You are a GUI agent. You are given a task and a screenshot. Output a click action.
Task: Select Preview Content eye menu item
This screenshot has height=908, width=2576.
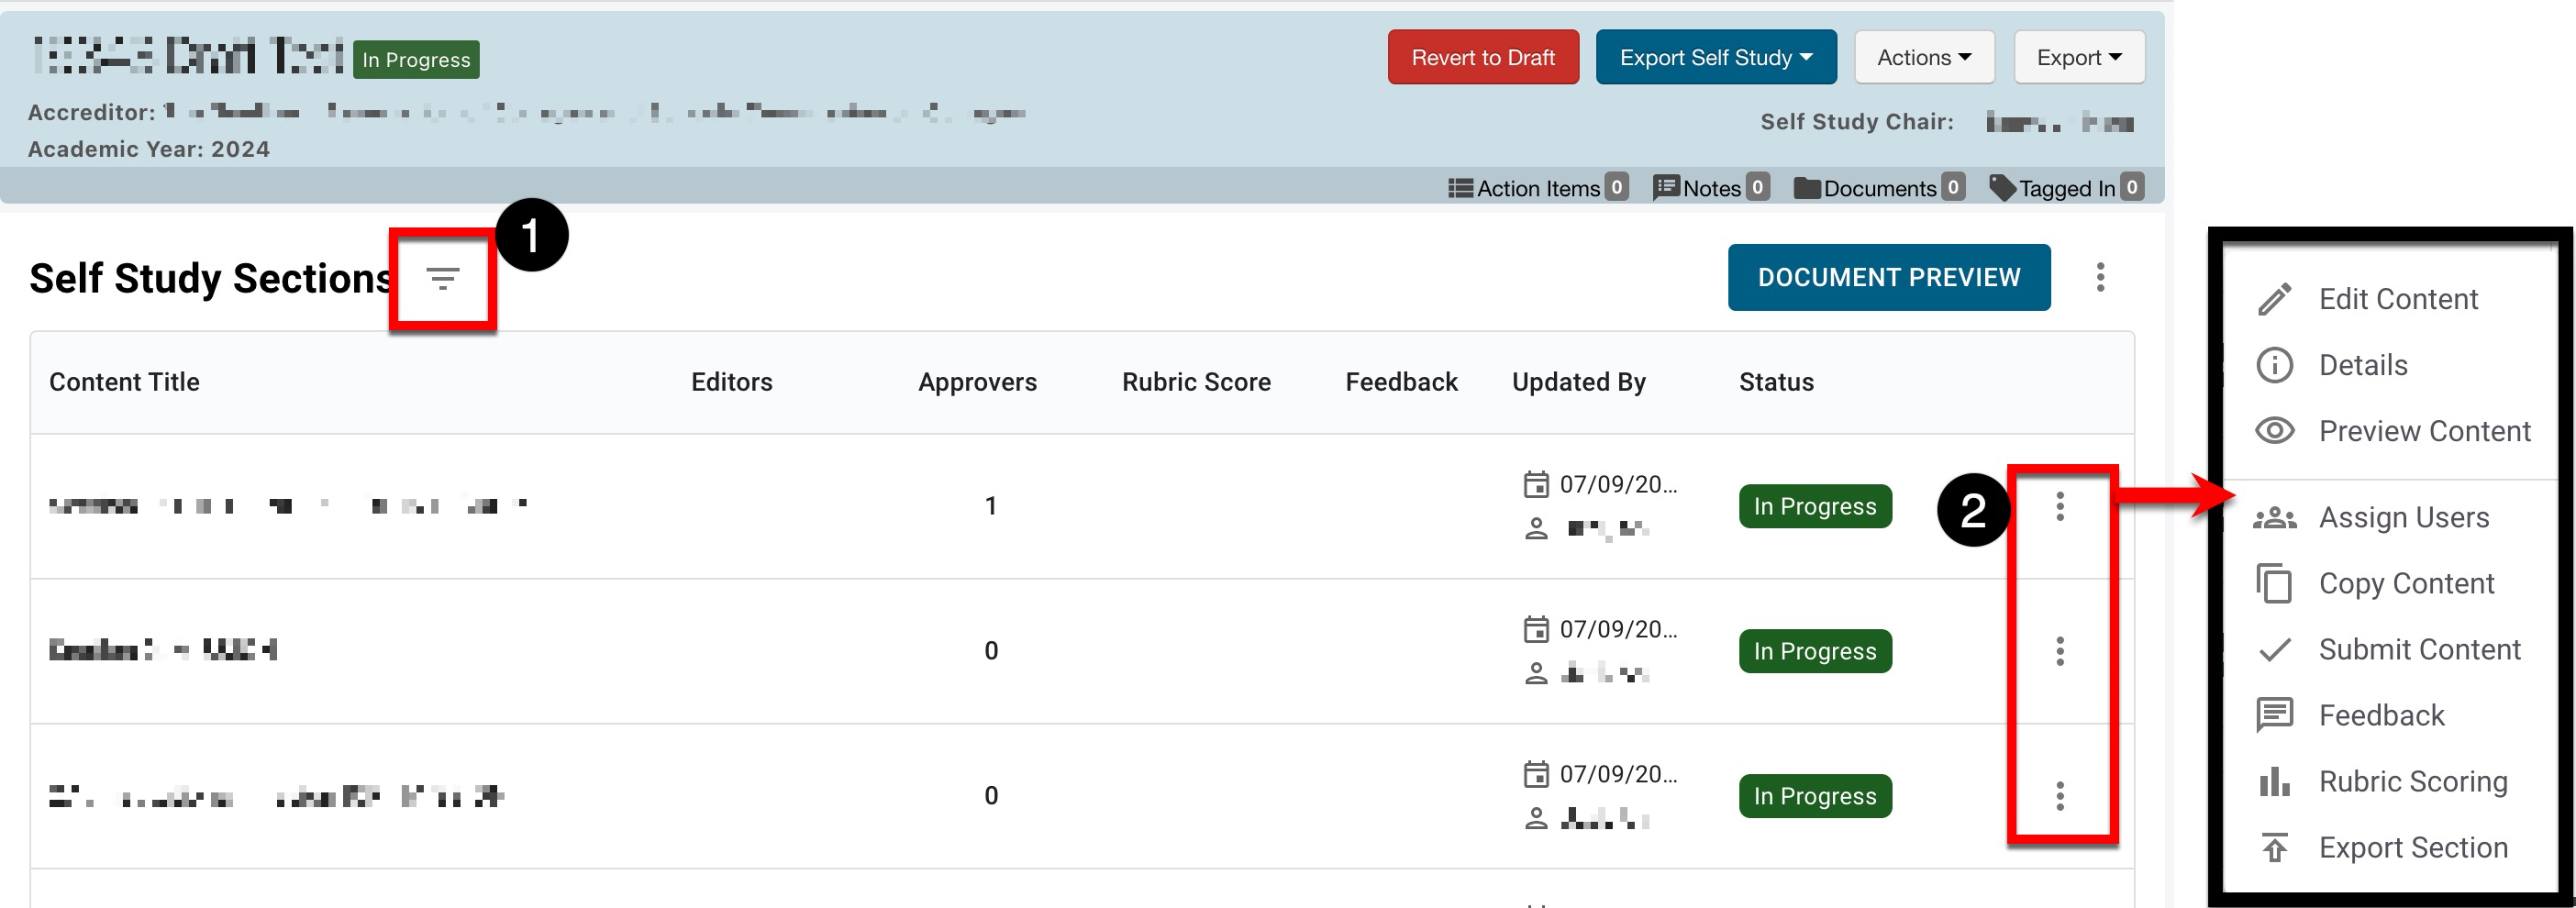(2423, 431)
